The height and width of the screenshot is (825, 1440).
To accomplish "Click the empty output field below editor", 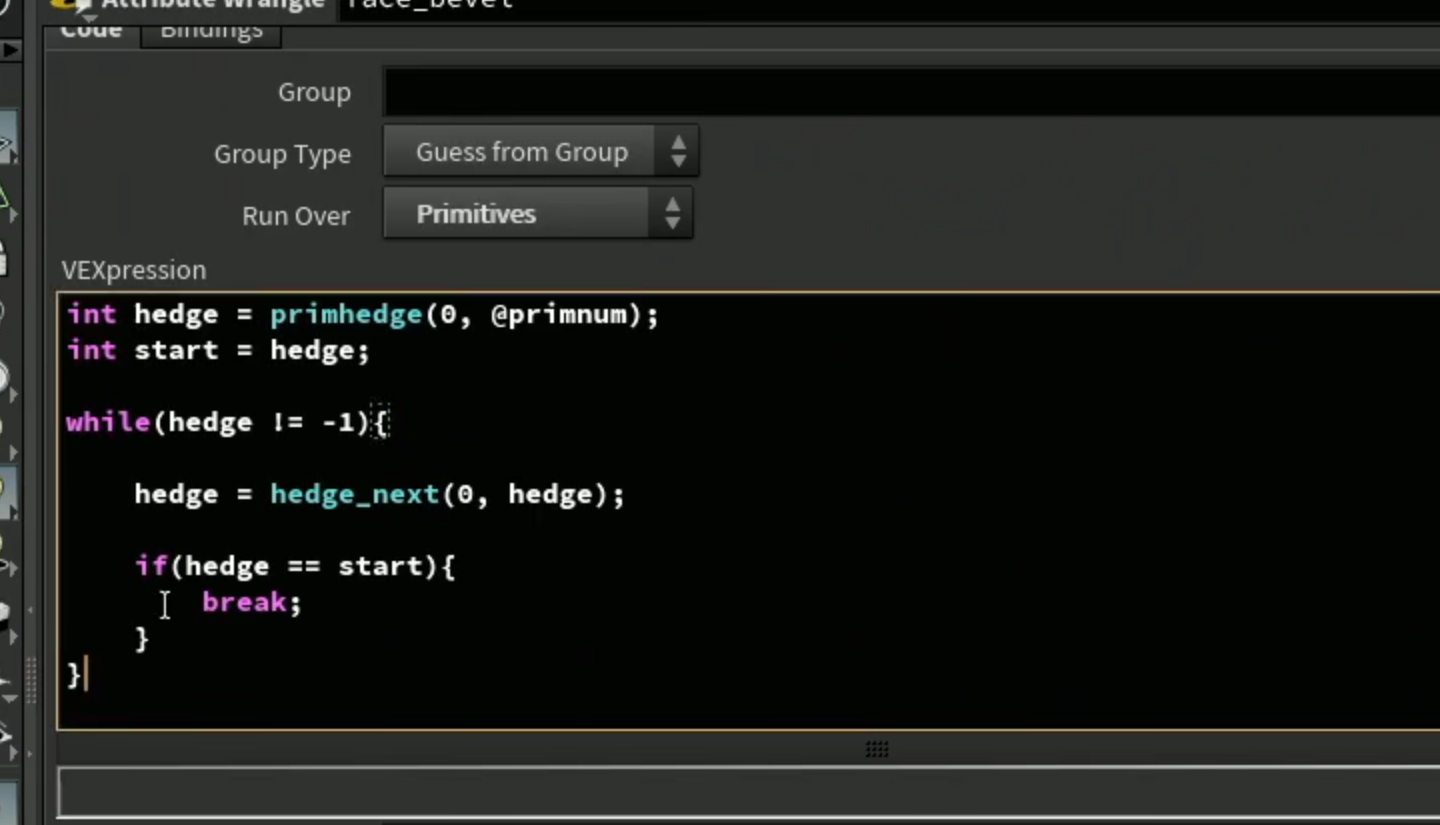I will pos(749,793).
